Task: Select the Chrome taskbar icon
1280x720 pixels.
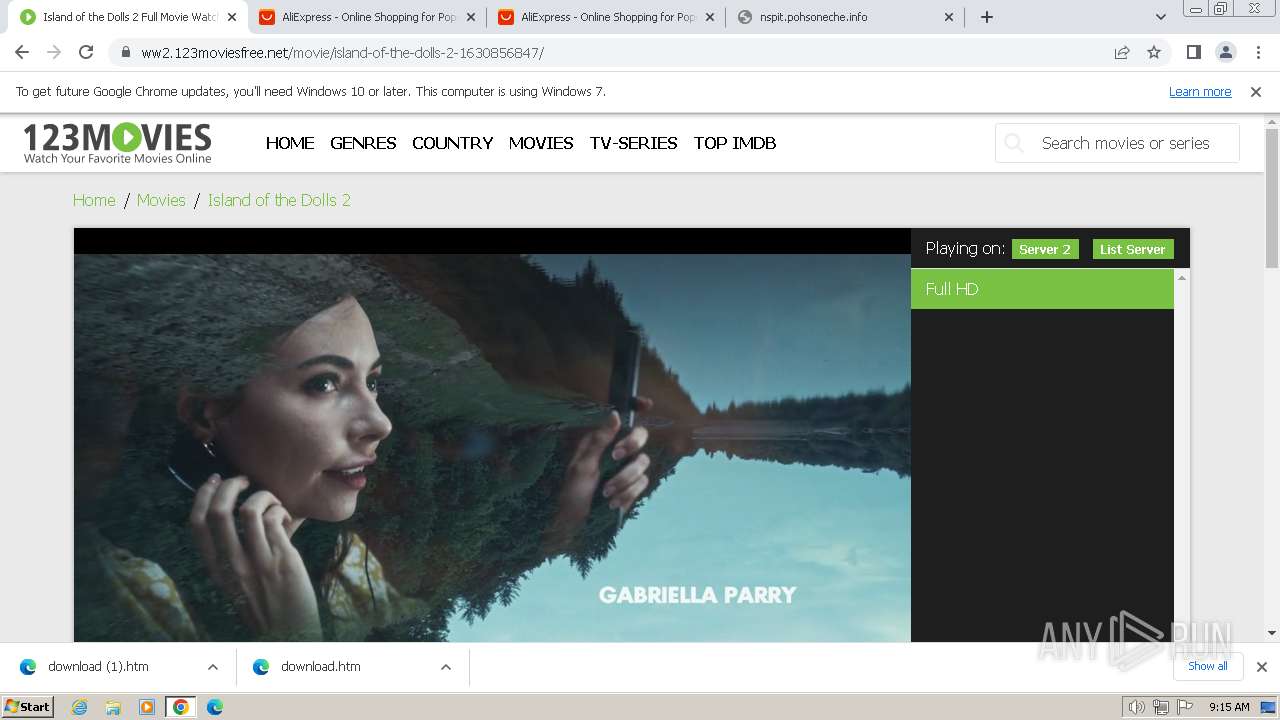Action: pos(181,707)
